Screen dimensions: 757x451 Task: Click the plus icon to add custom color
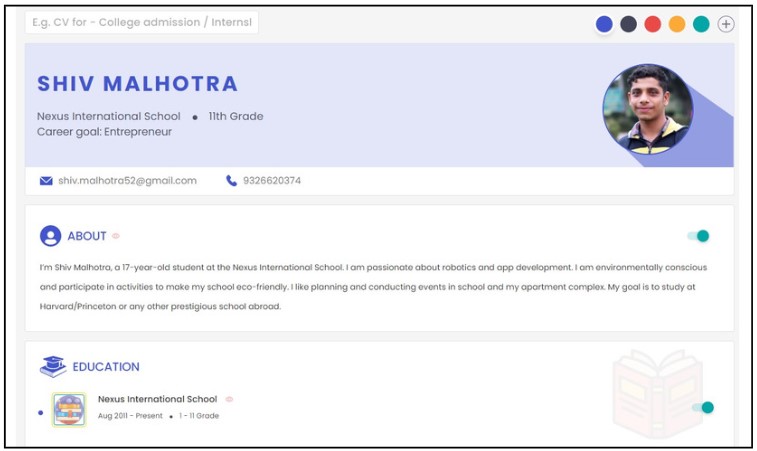726,24
